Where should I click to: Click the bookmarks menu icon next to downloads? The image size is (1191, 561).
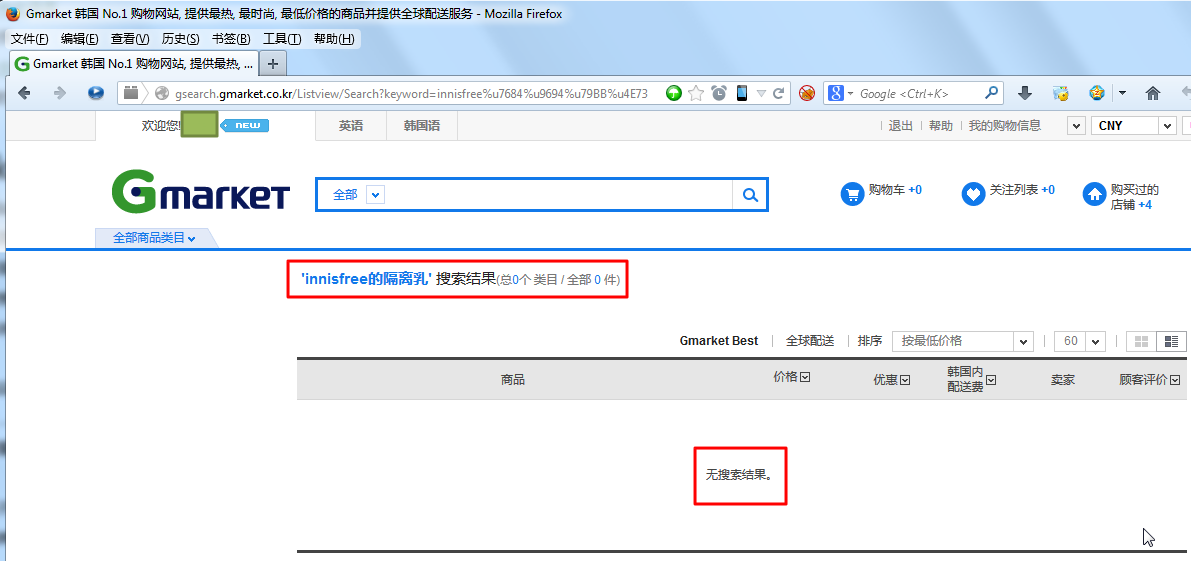click(x=1060, y=93)
